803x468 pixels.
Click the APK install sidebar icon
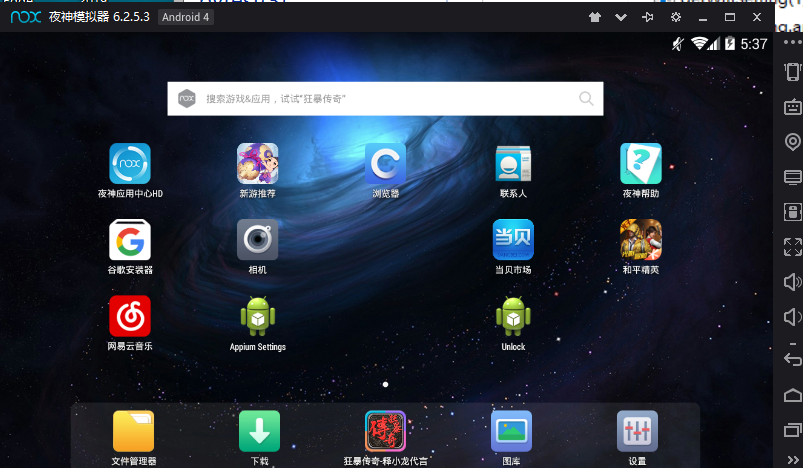pyautogui.click(x=793, y=212)
